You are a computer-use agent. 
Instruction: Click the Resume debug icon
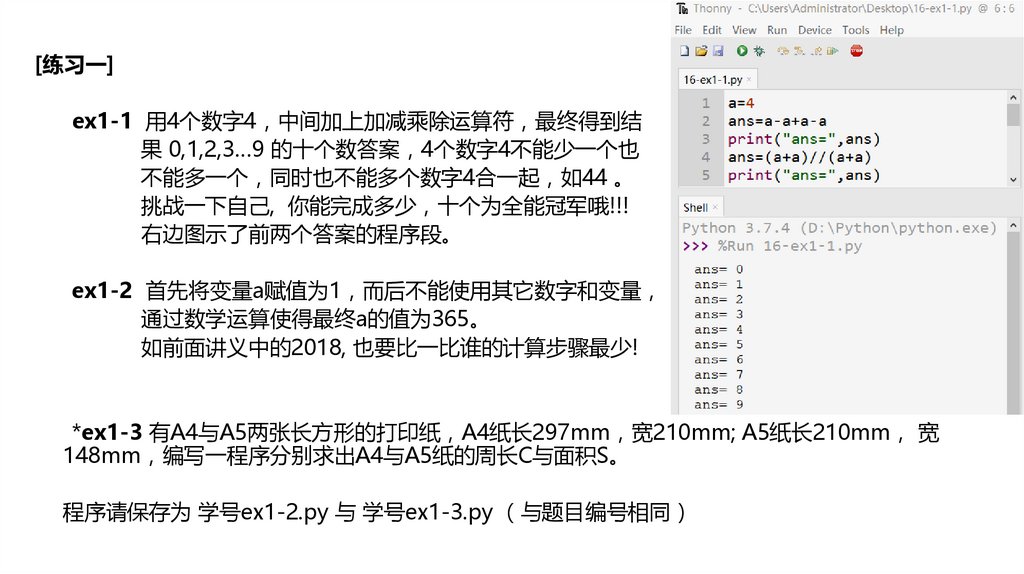[832, 51]
